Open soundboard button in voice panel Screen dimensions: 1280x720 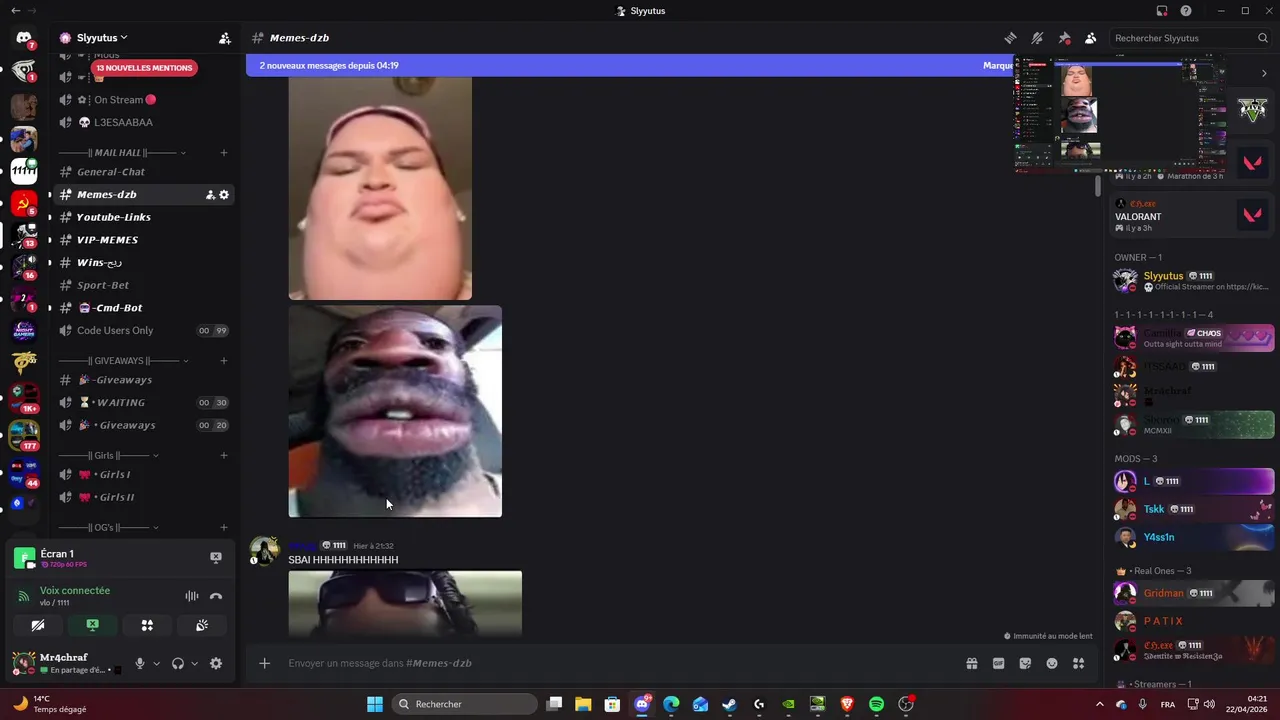pyautogui.click(x=201, y=626)
